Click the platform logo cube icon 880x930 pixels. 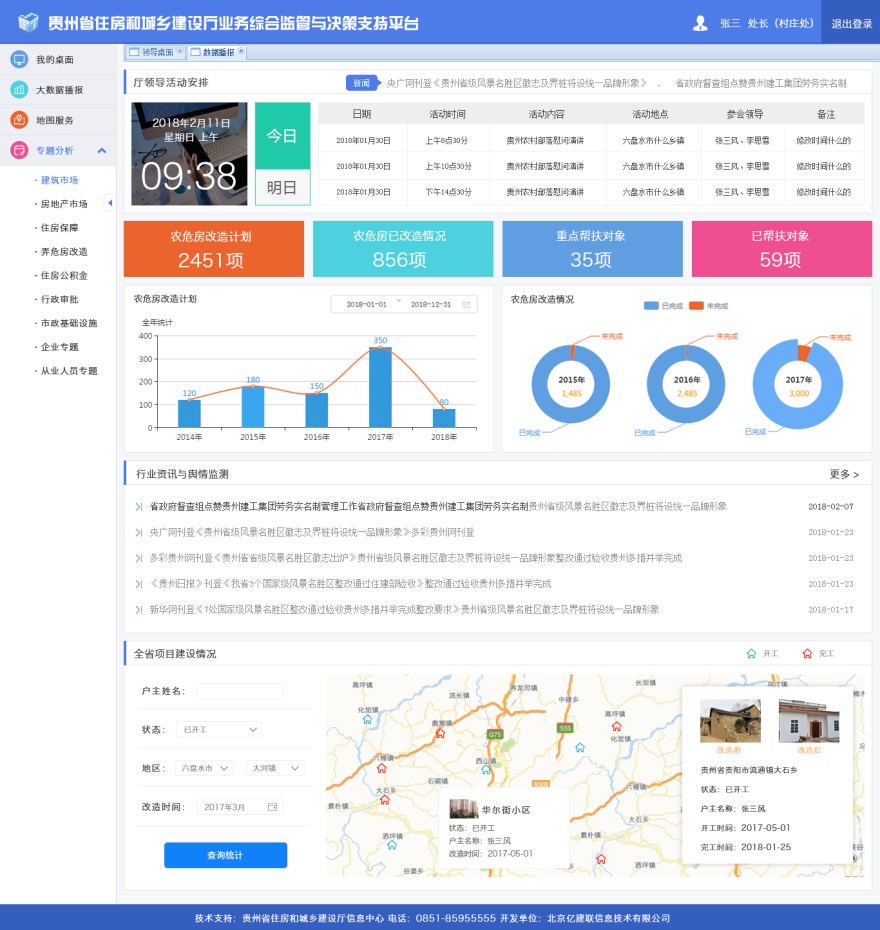pos(28,23)
